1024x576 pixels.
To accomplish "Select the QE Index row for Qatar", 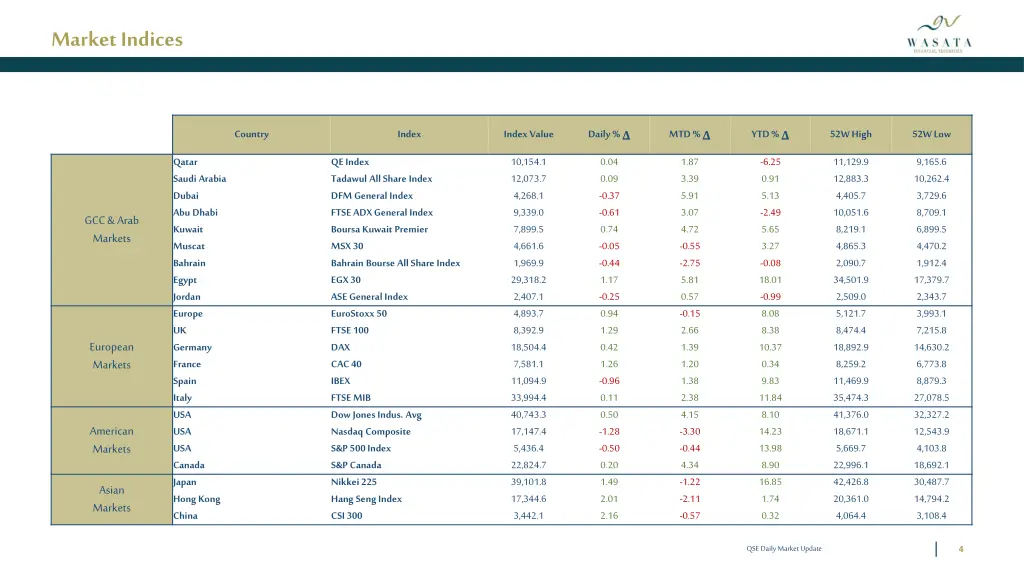I will 350,161.
